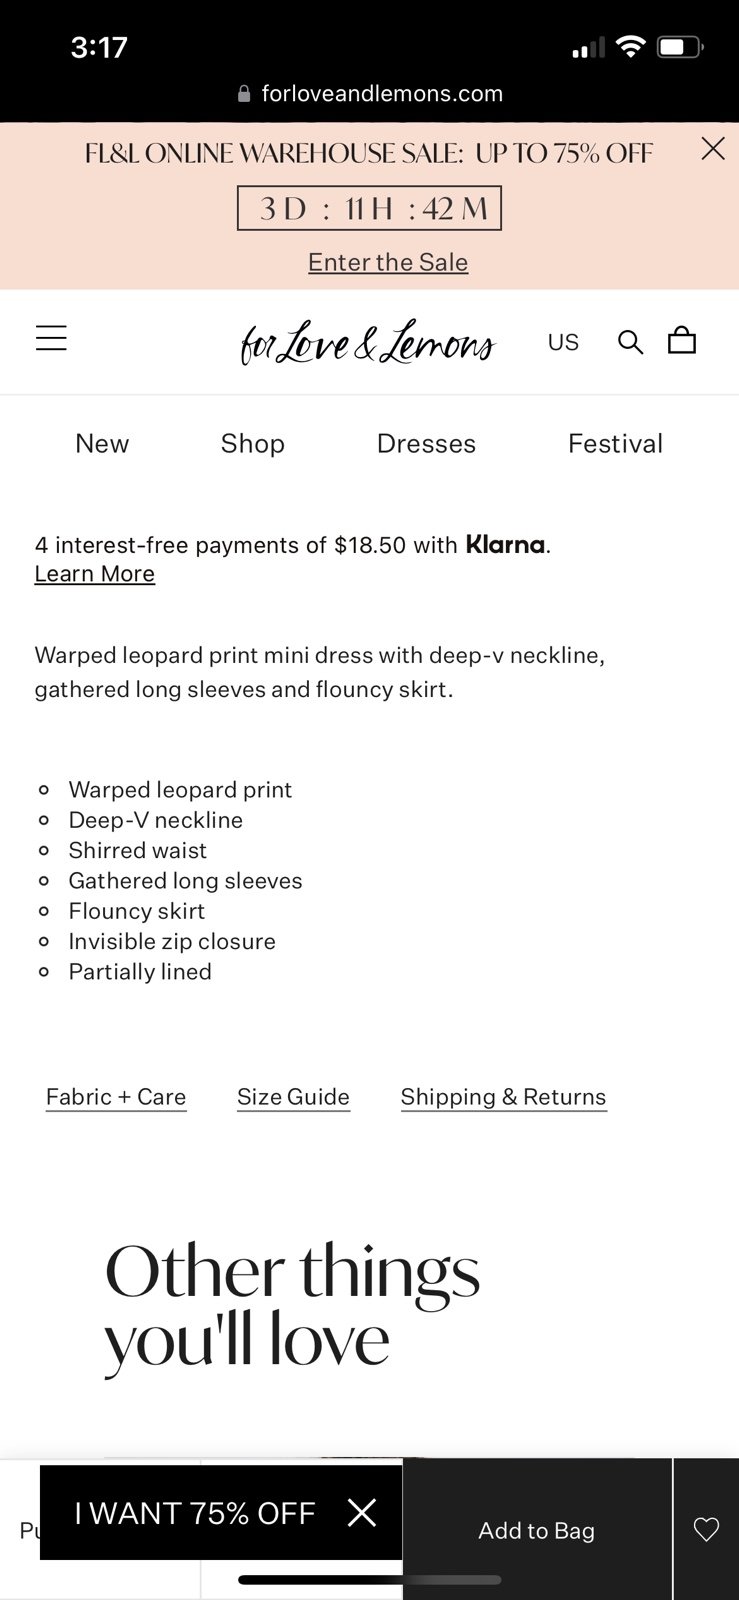Click the Add to Bag button
This screenshot has width=739, height=1600.
537,1530
